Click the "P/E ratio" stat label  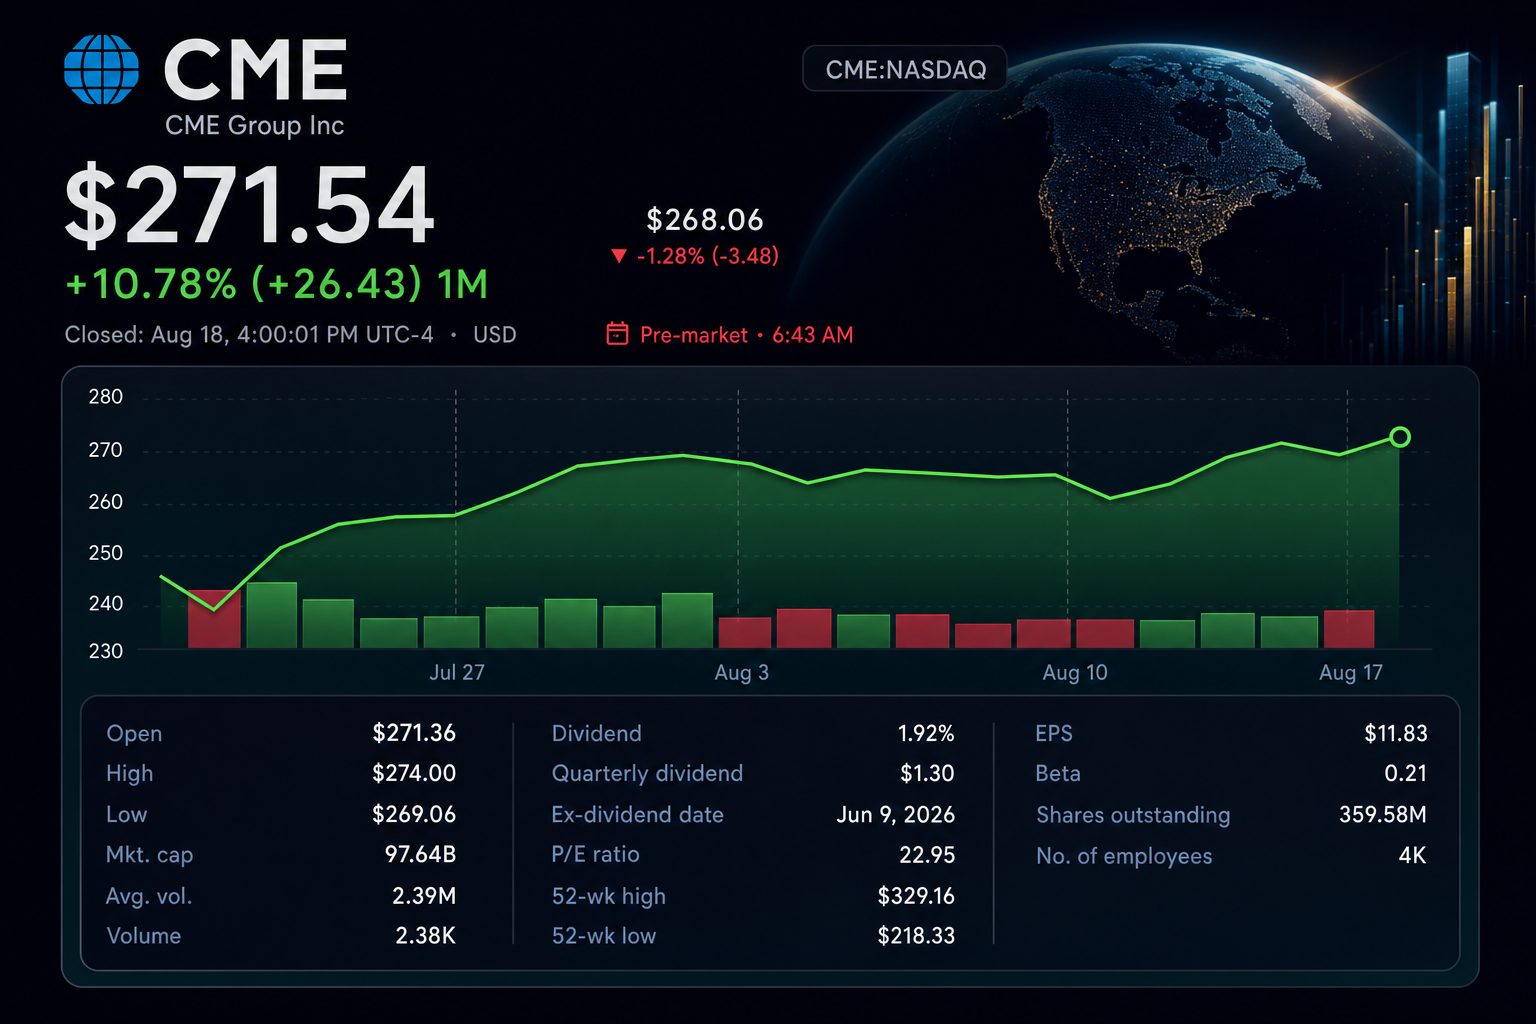(x=595, y=855)
